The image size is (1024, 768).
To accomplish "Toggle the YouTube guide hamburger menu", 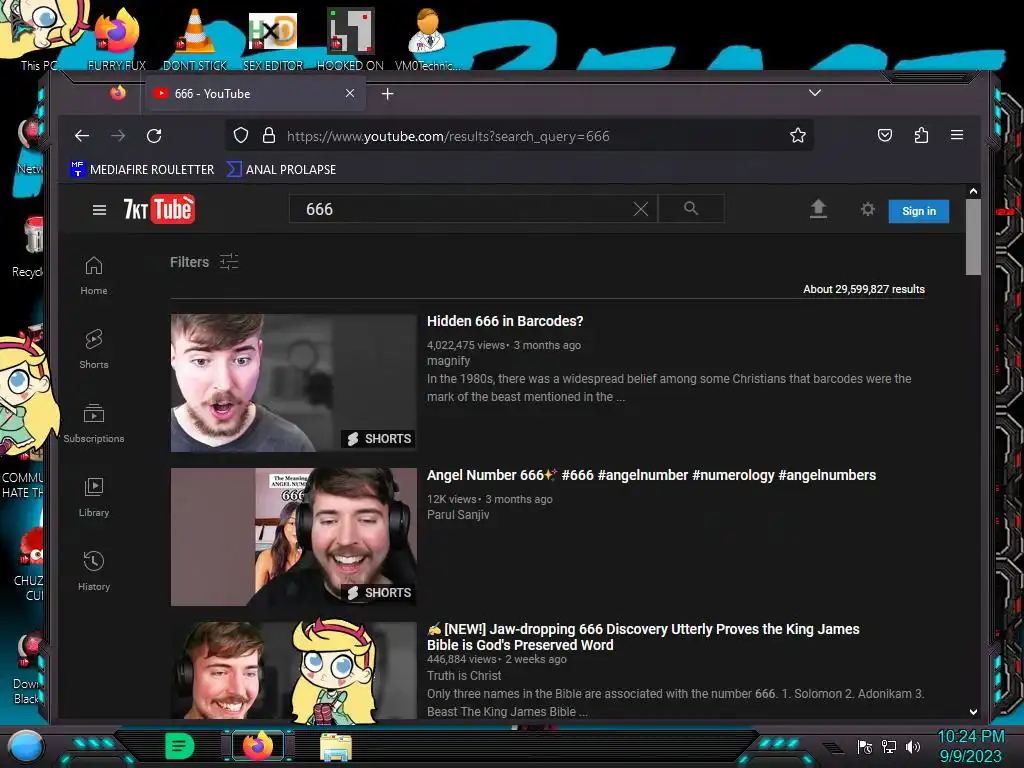I will tap(99, 210).
